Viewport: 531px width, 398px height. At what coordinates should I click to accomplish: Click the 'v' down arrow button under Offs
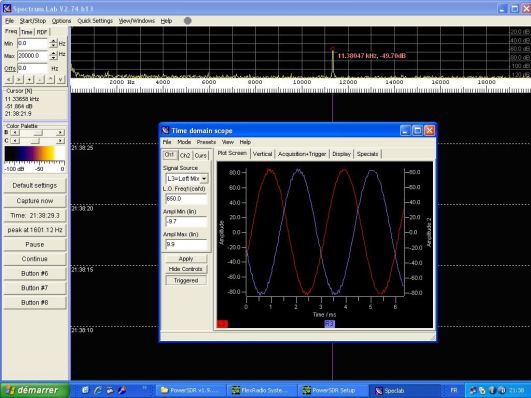61,80
